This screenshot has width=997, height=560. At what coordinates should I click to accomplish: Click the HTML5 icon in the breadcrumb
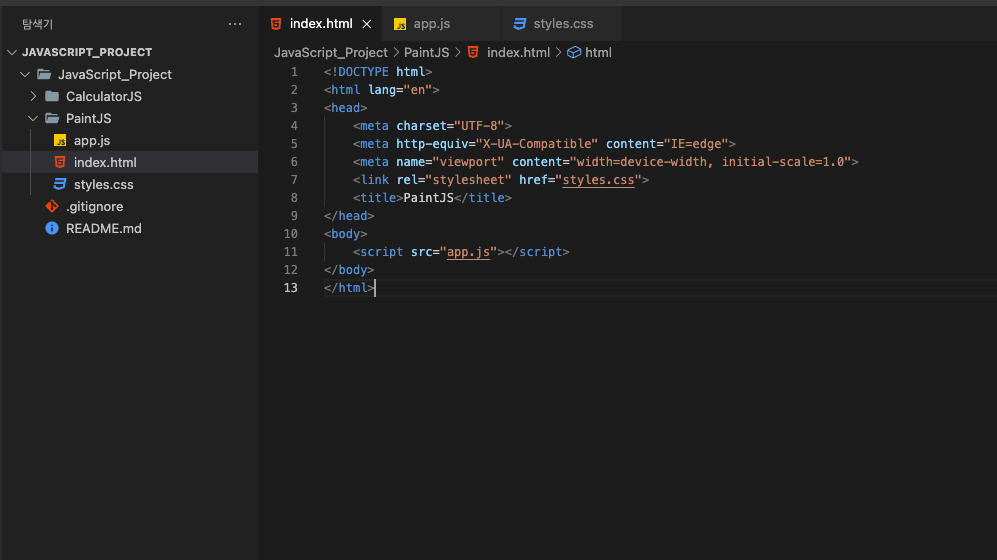(x=473, y=52)
